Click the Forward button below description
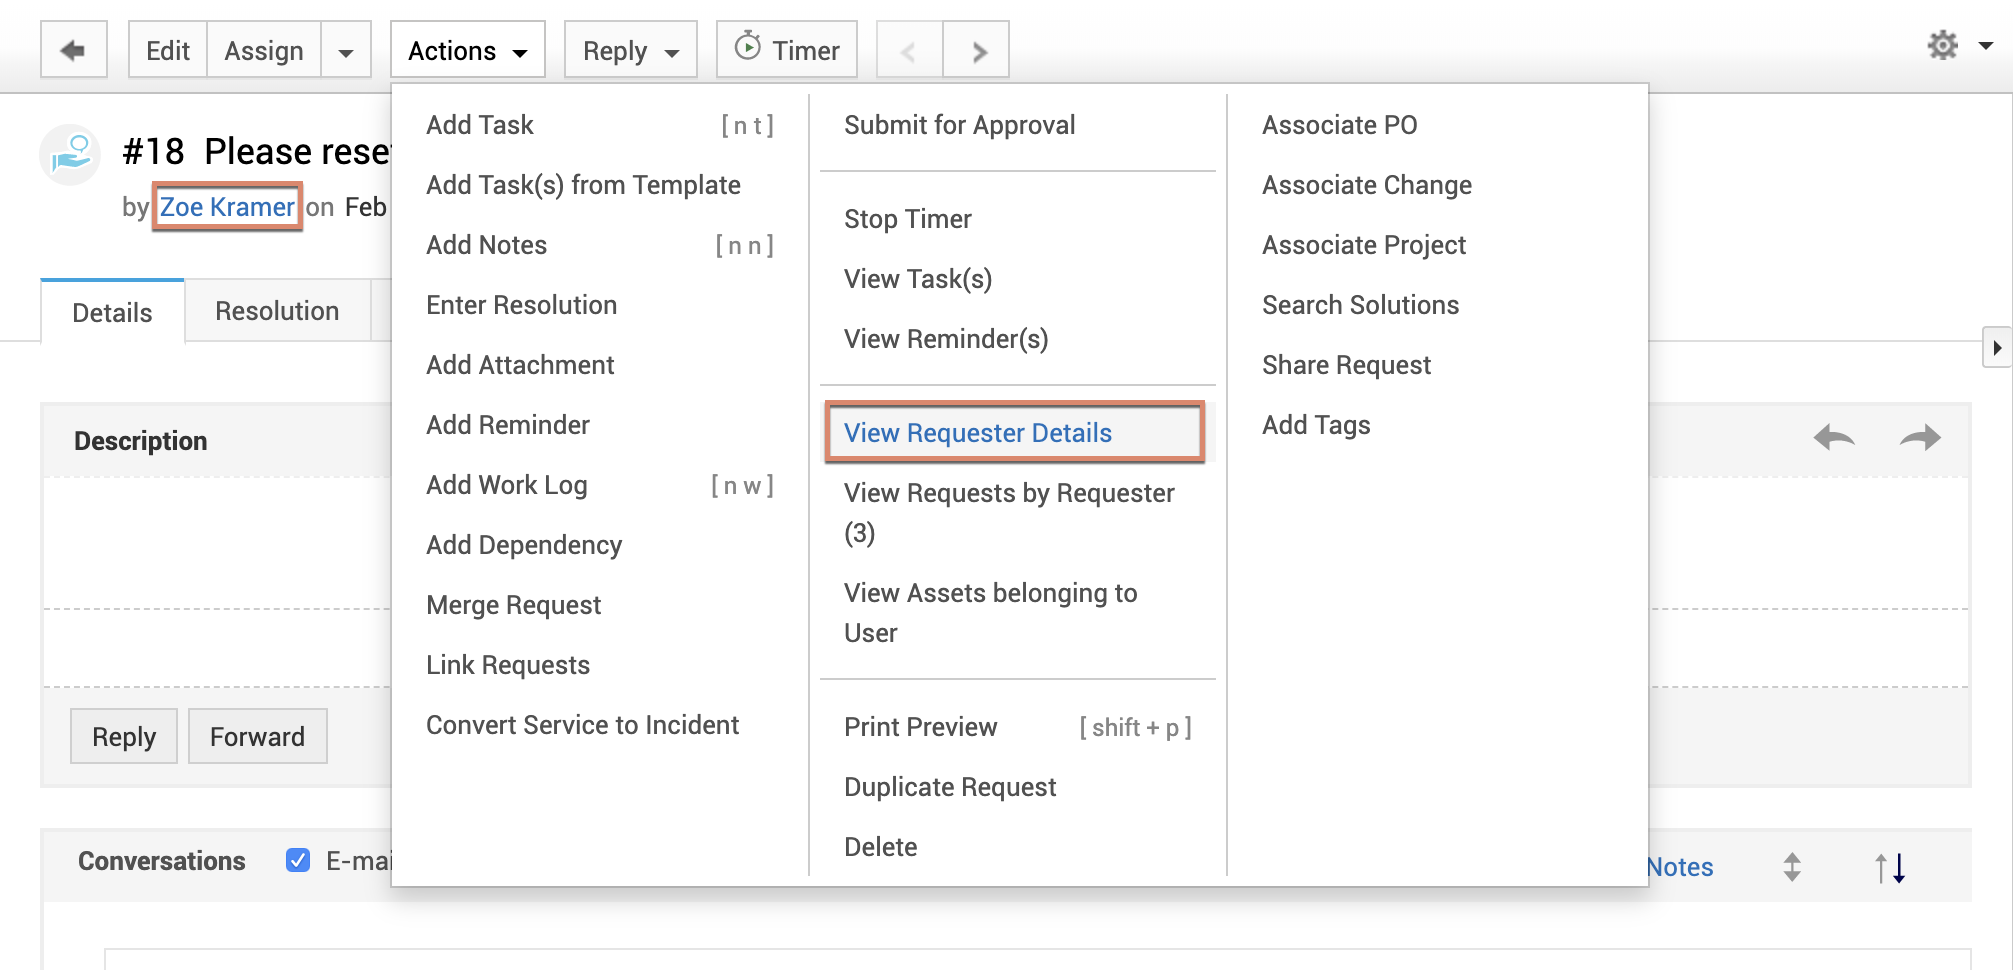Viewport: 2013px width, 970px height. [x=257, y=737]
